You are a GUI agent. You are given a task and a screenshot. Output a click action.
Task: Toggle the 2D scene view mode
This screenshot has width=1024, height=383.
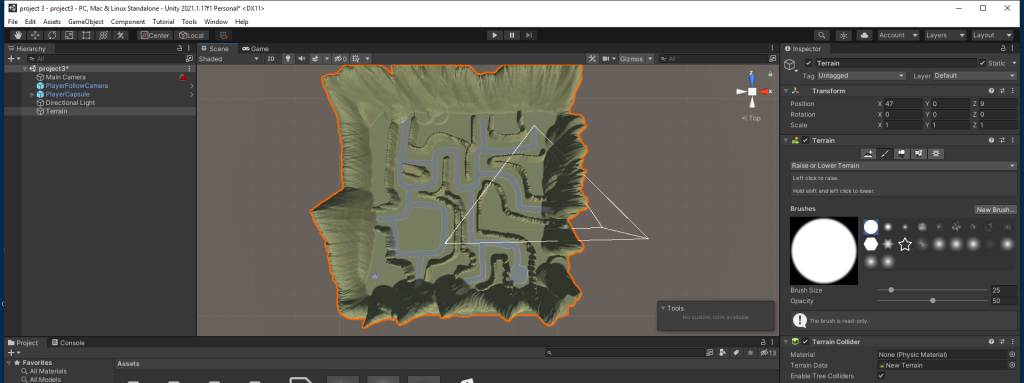(x=271, y=59)
